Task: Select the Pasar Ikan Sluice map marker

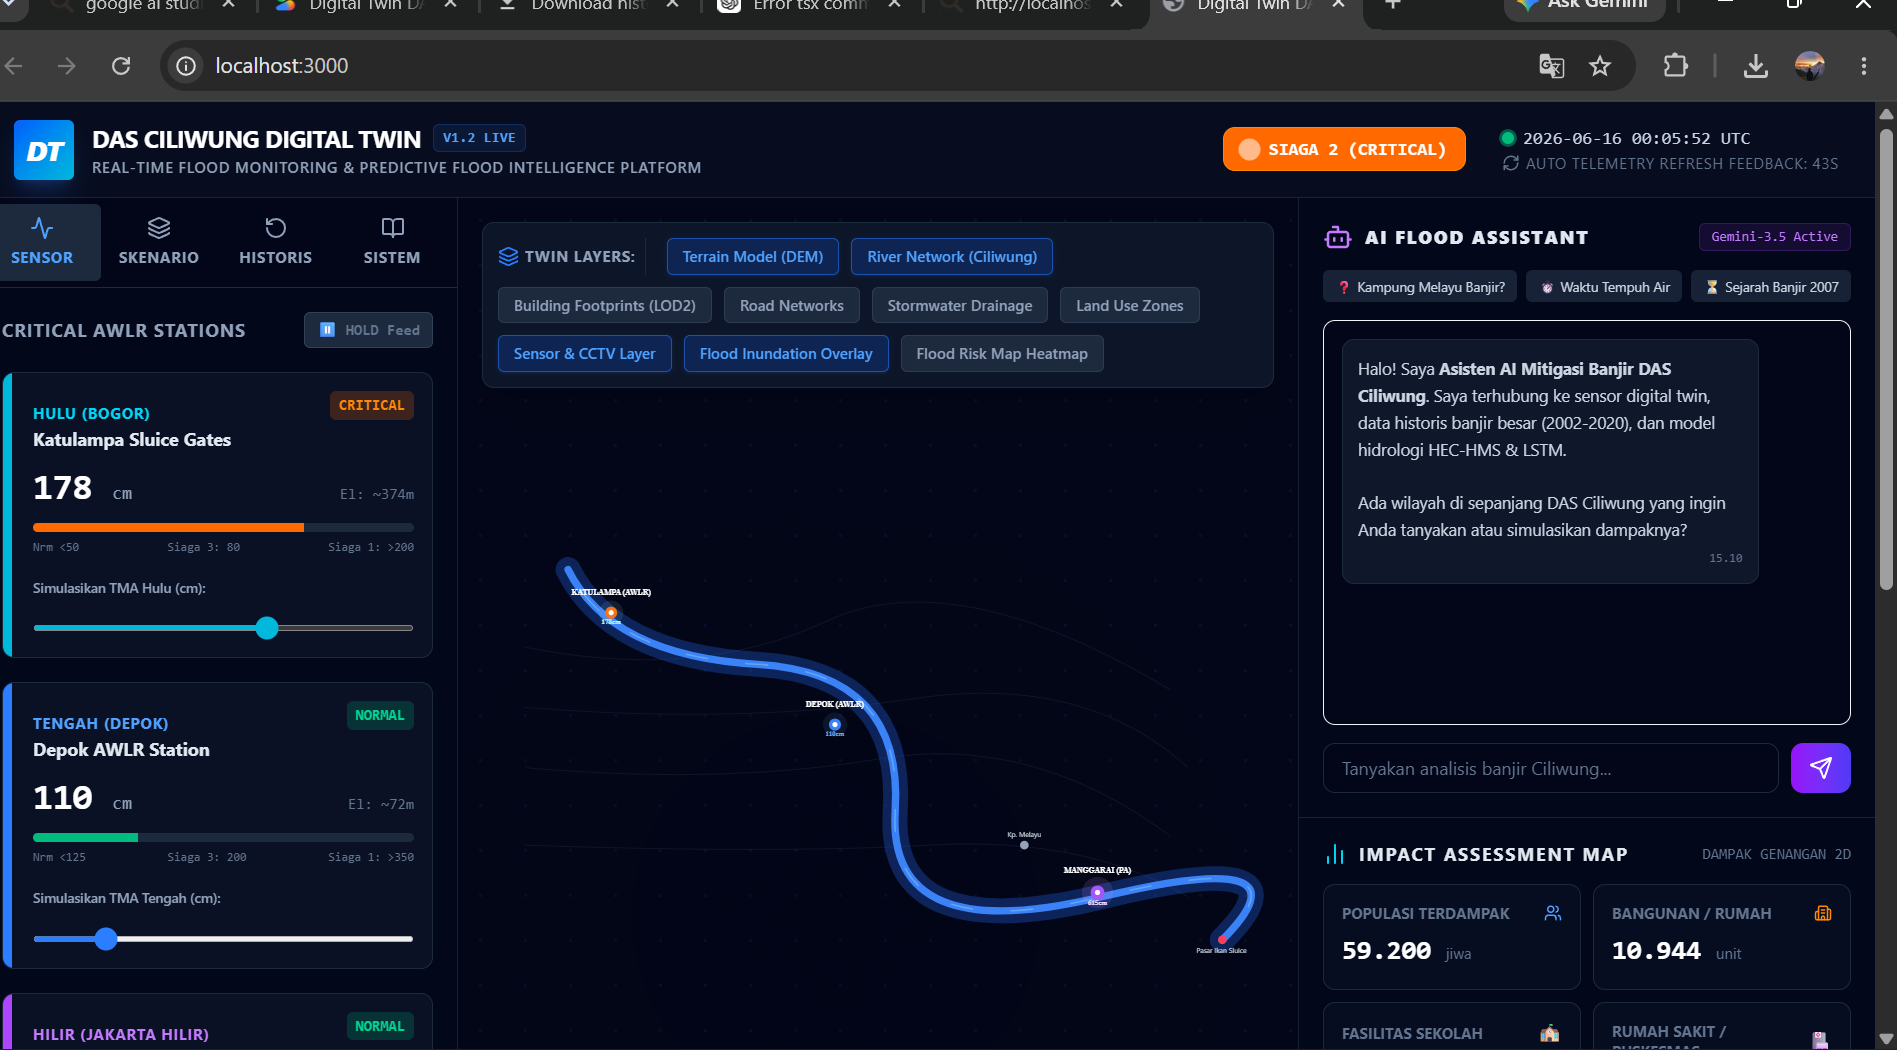Action: point(1222,940)
